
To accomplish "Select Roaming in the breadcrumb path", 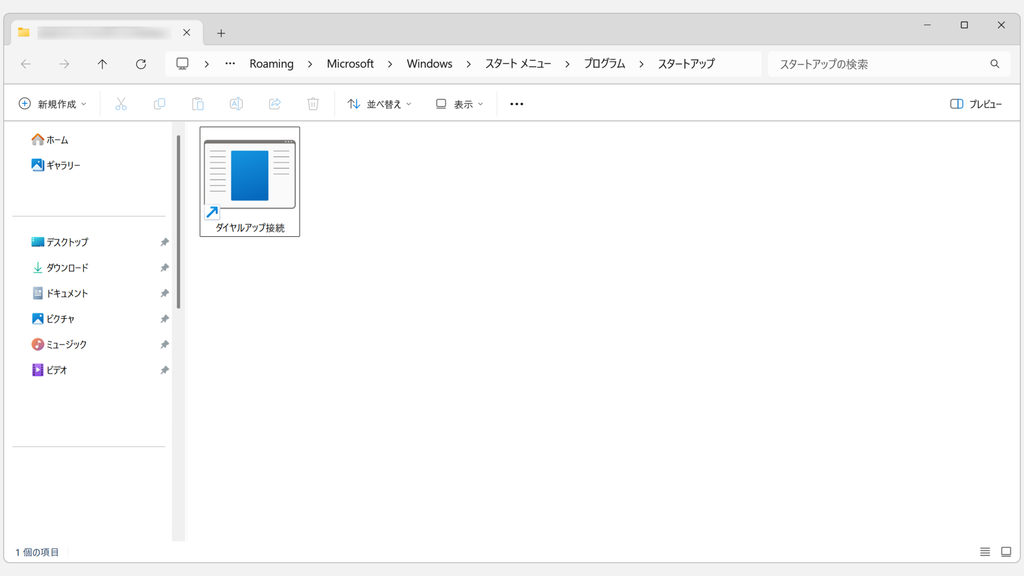I will tap(272, 64).
